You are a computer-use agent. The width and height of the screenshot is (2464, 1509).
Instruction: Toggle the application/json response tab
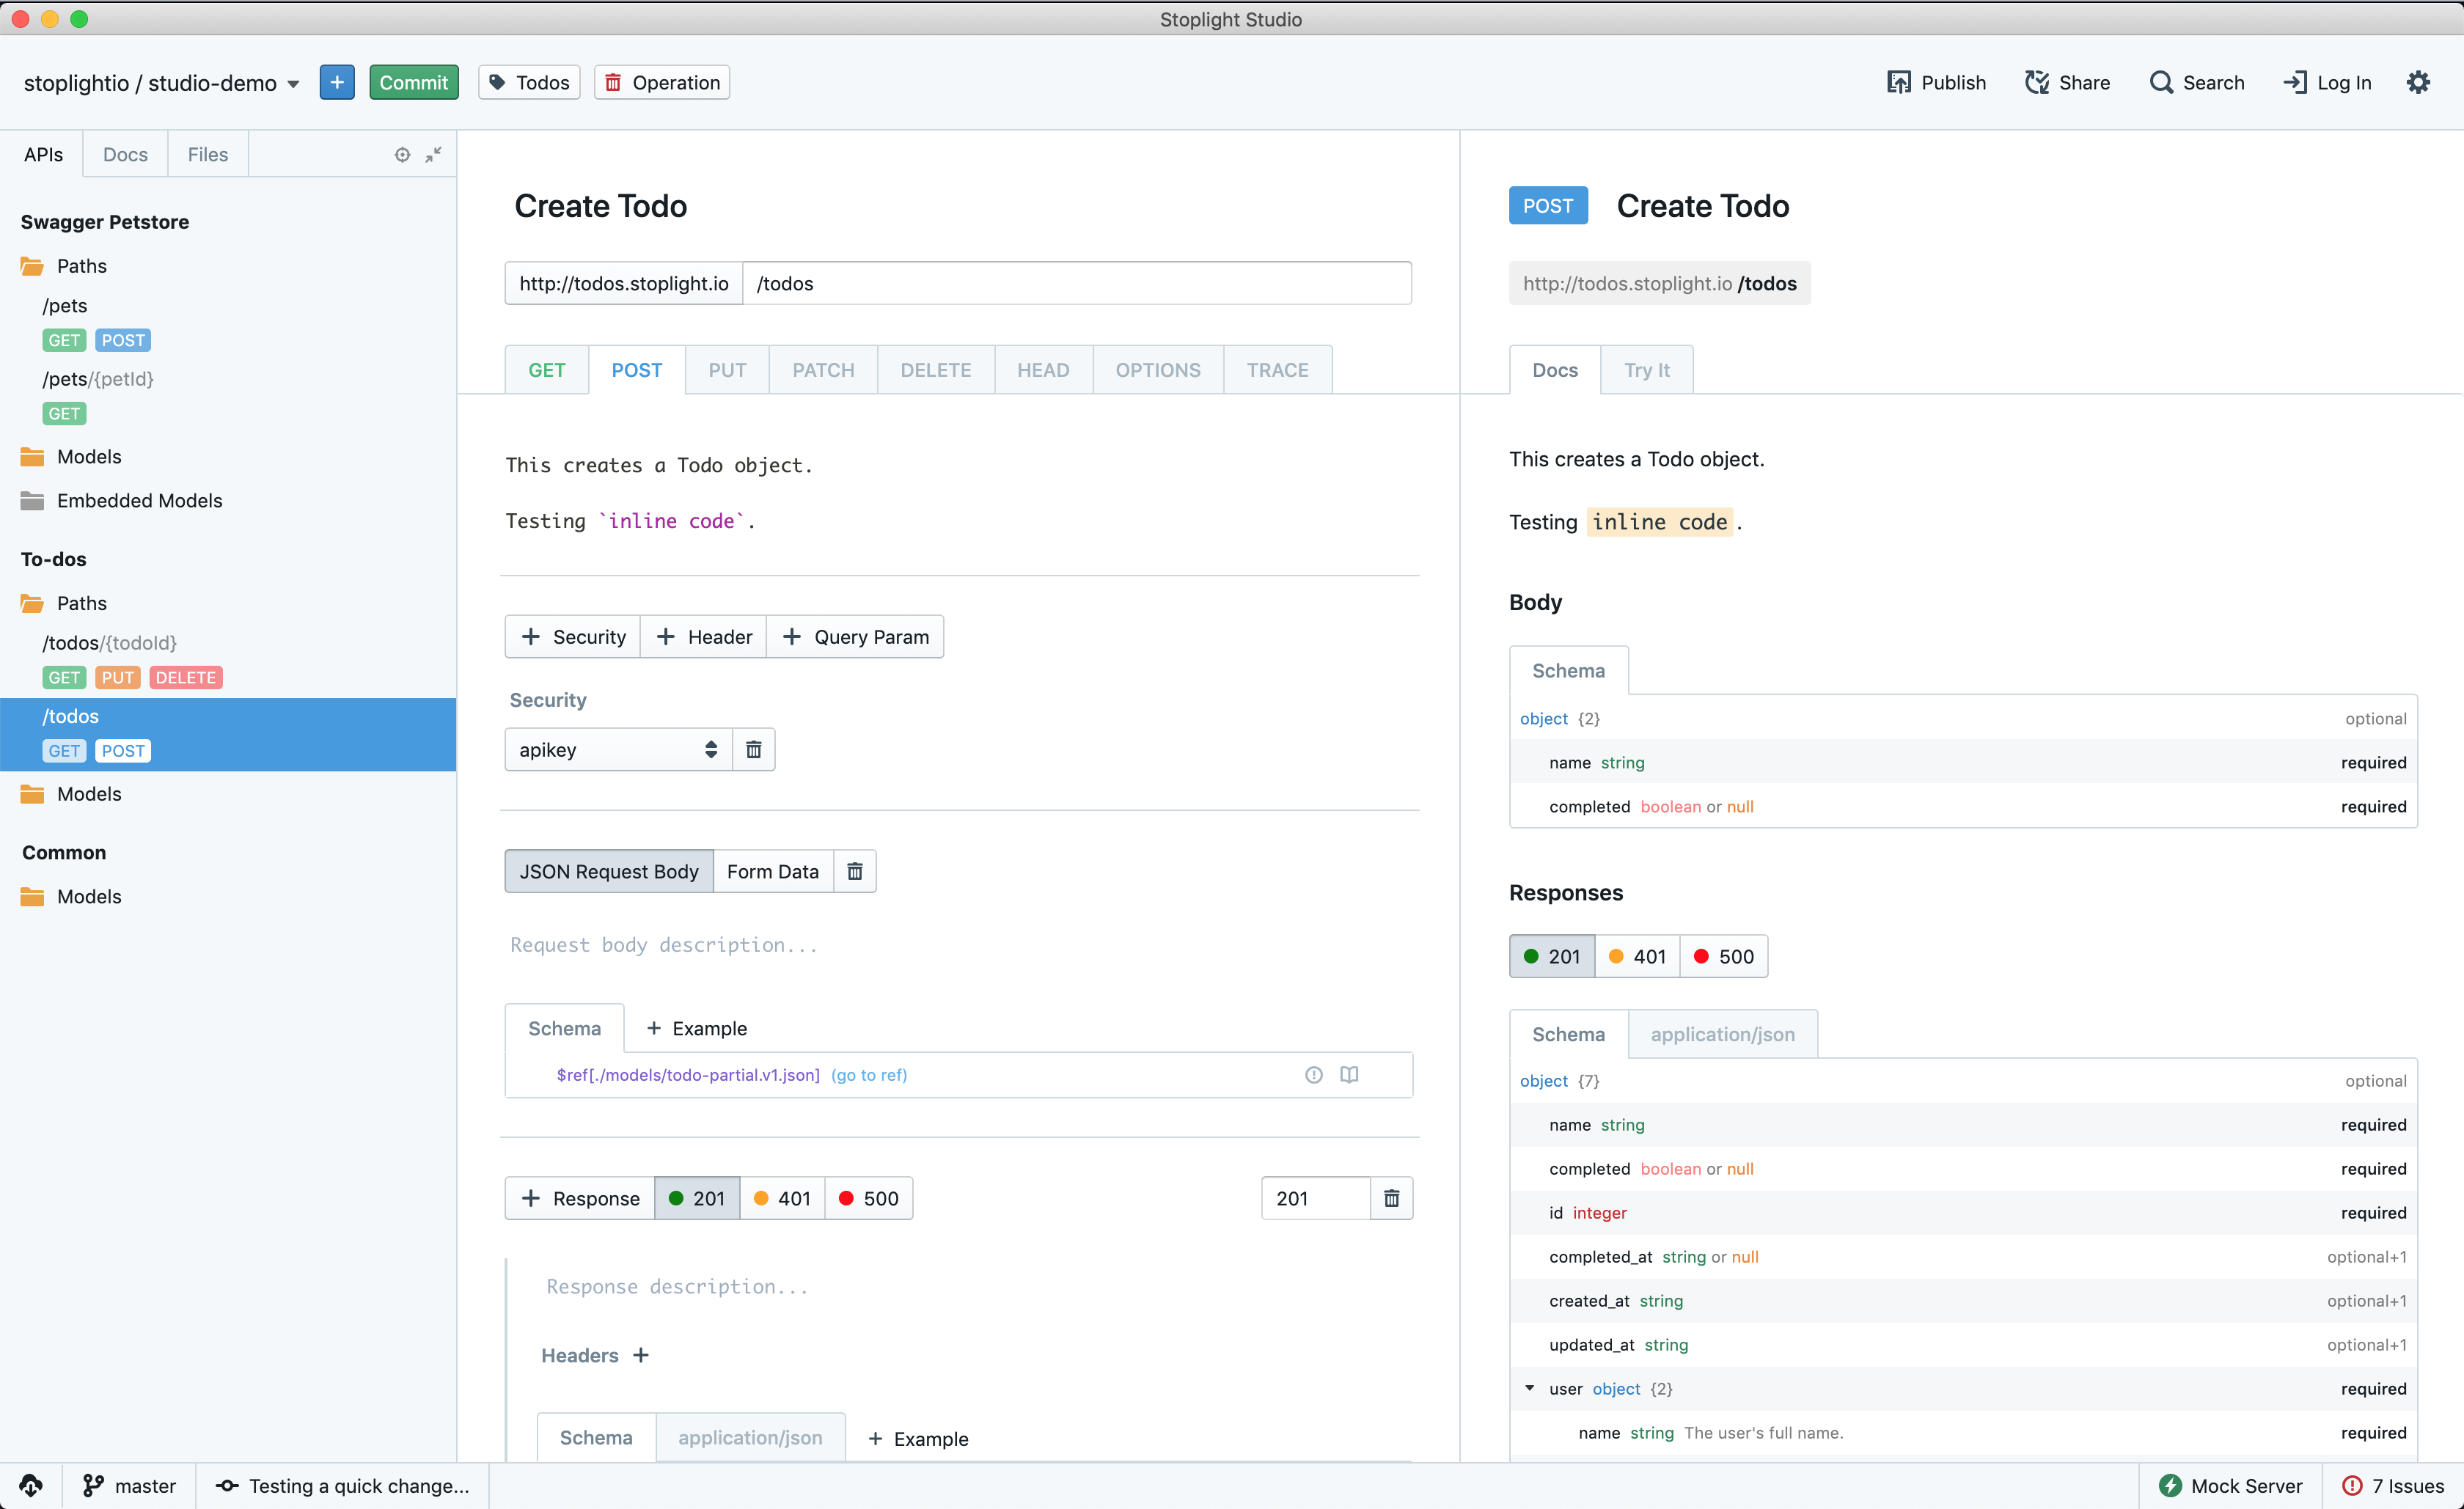1721,1032
